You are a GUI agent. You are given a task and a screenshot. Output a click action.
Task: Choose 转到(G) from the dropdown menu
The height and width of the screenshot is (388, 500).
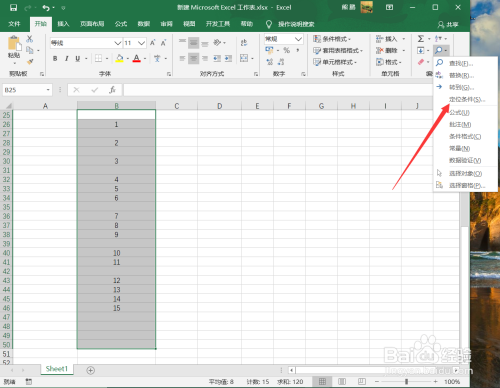[x=465, y=87]
